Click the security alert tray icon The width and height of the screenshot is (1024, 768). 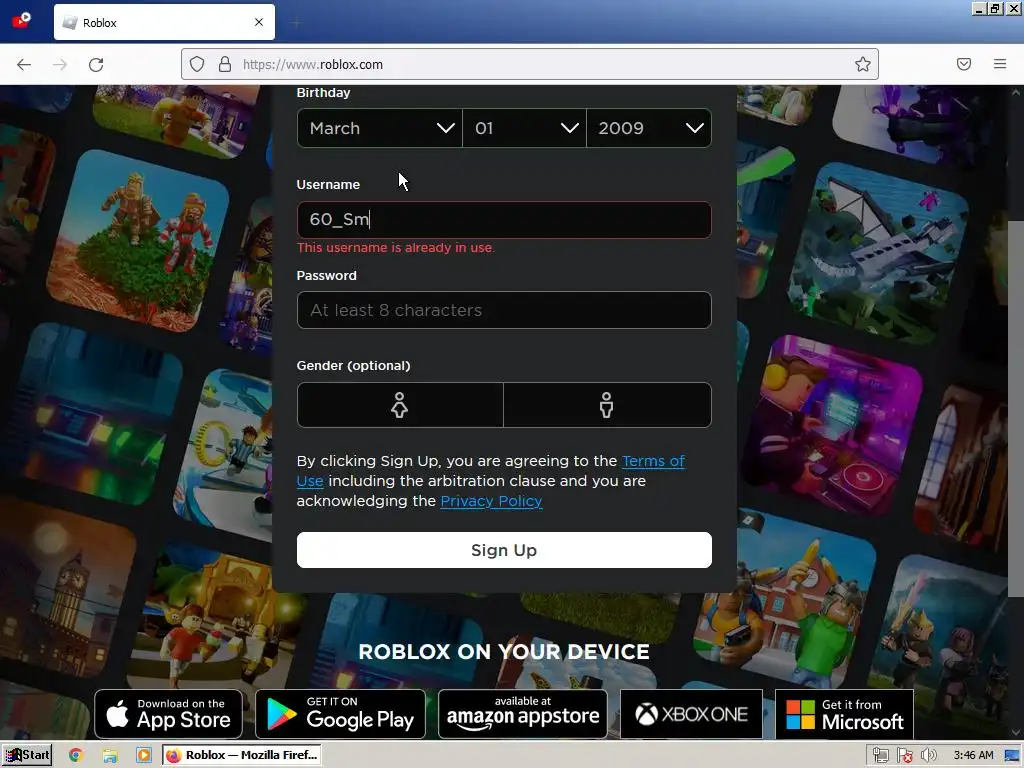coord(904,756)
